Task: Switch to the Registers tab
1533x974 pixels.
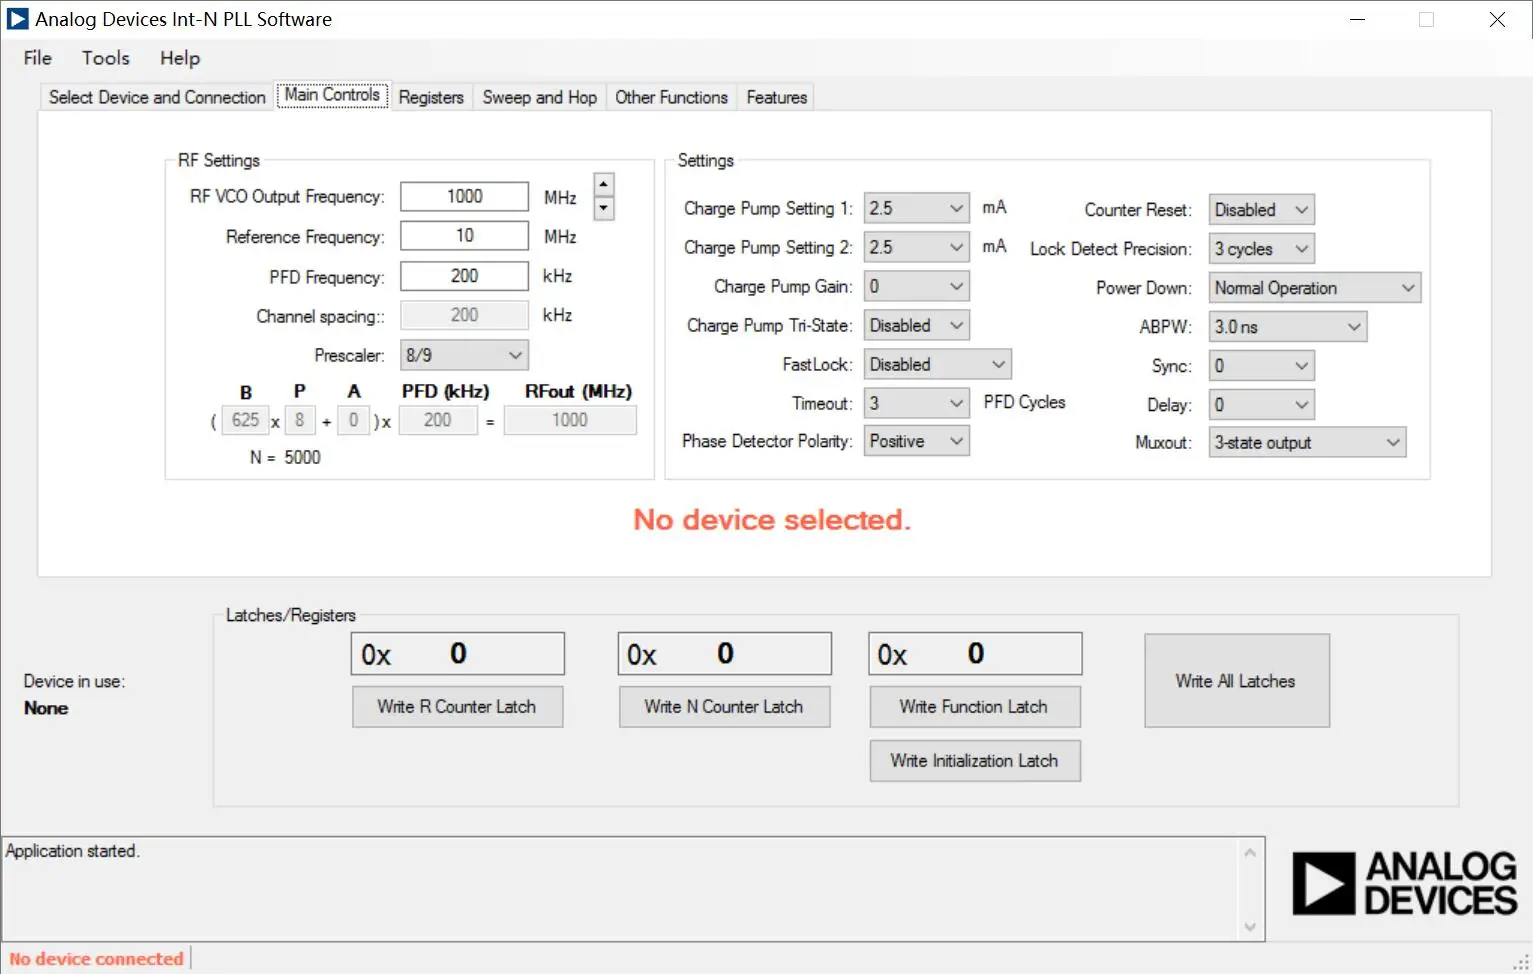Action: (x=431, y=97)
